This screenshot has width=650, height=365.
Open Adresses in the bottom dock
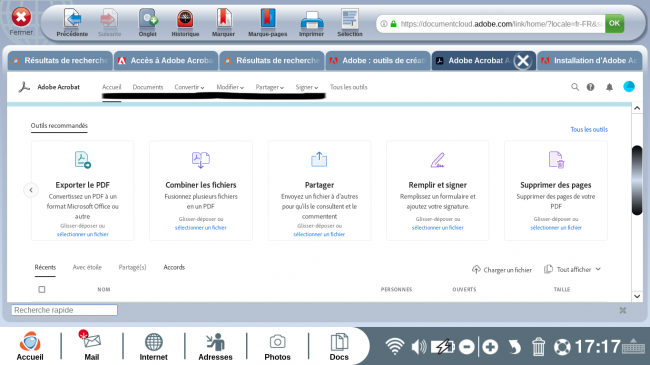click(x=215, y=346)
